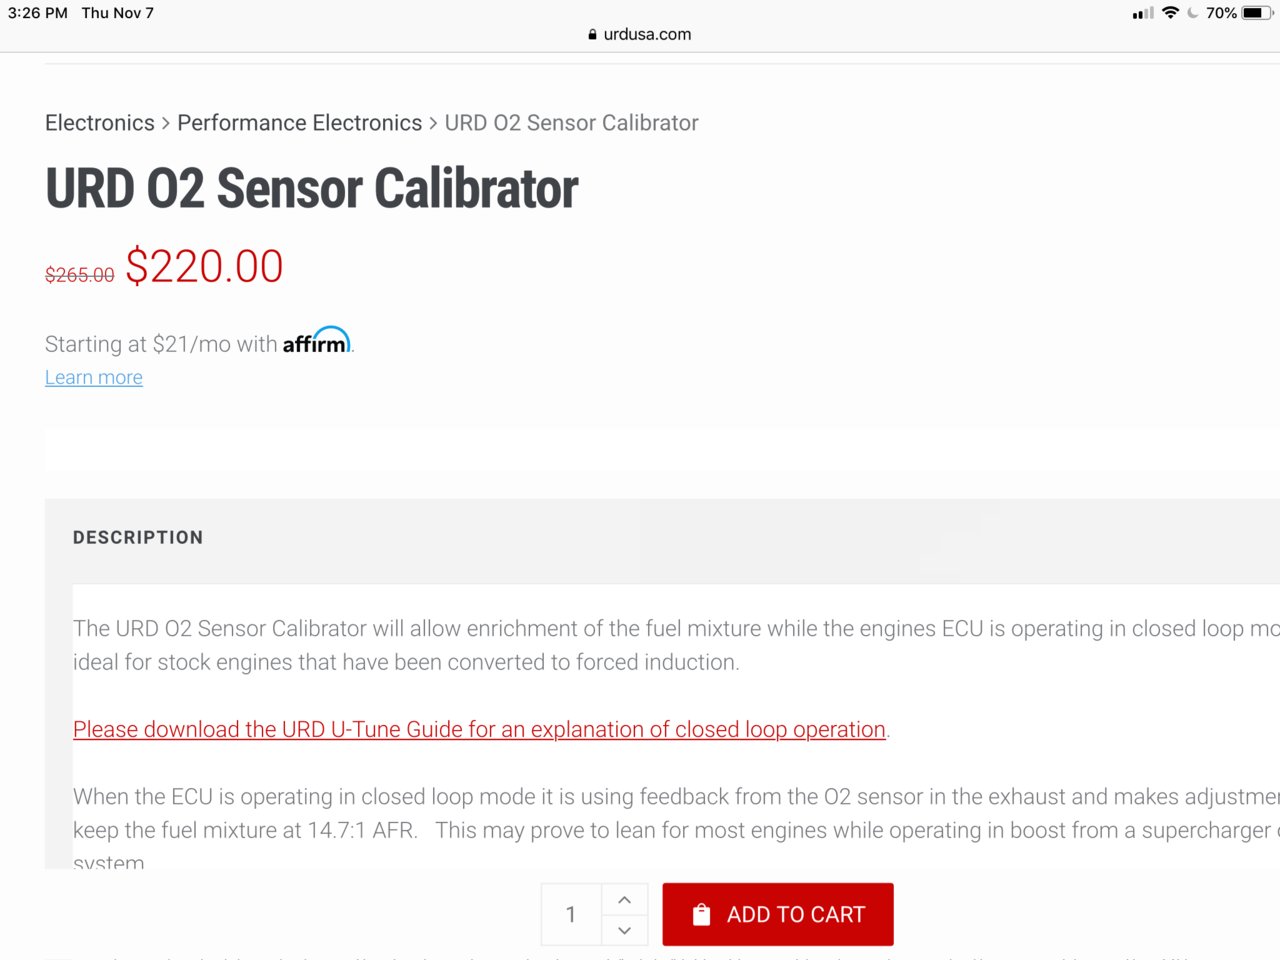Tap the battery indicator icon
Screen dimensions: 1280x960
1257,13
